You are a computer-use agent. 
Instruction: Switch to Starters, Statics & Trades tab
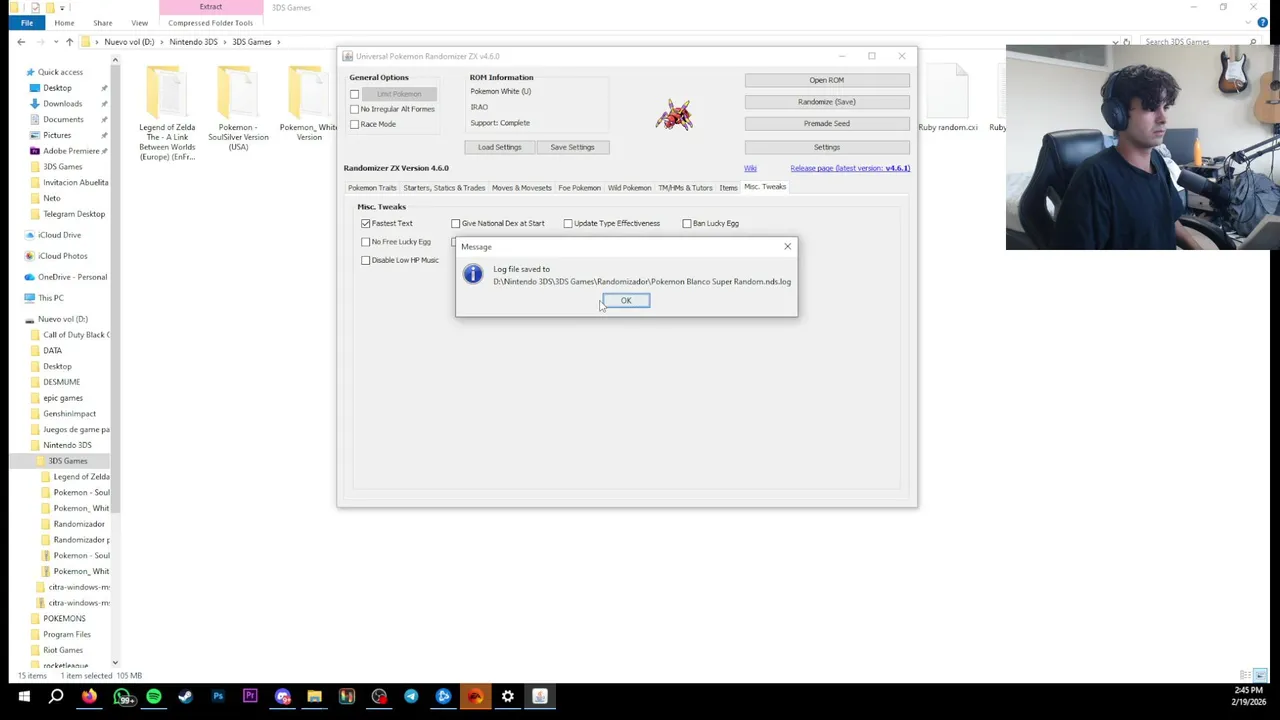coord(444,188)
